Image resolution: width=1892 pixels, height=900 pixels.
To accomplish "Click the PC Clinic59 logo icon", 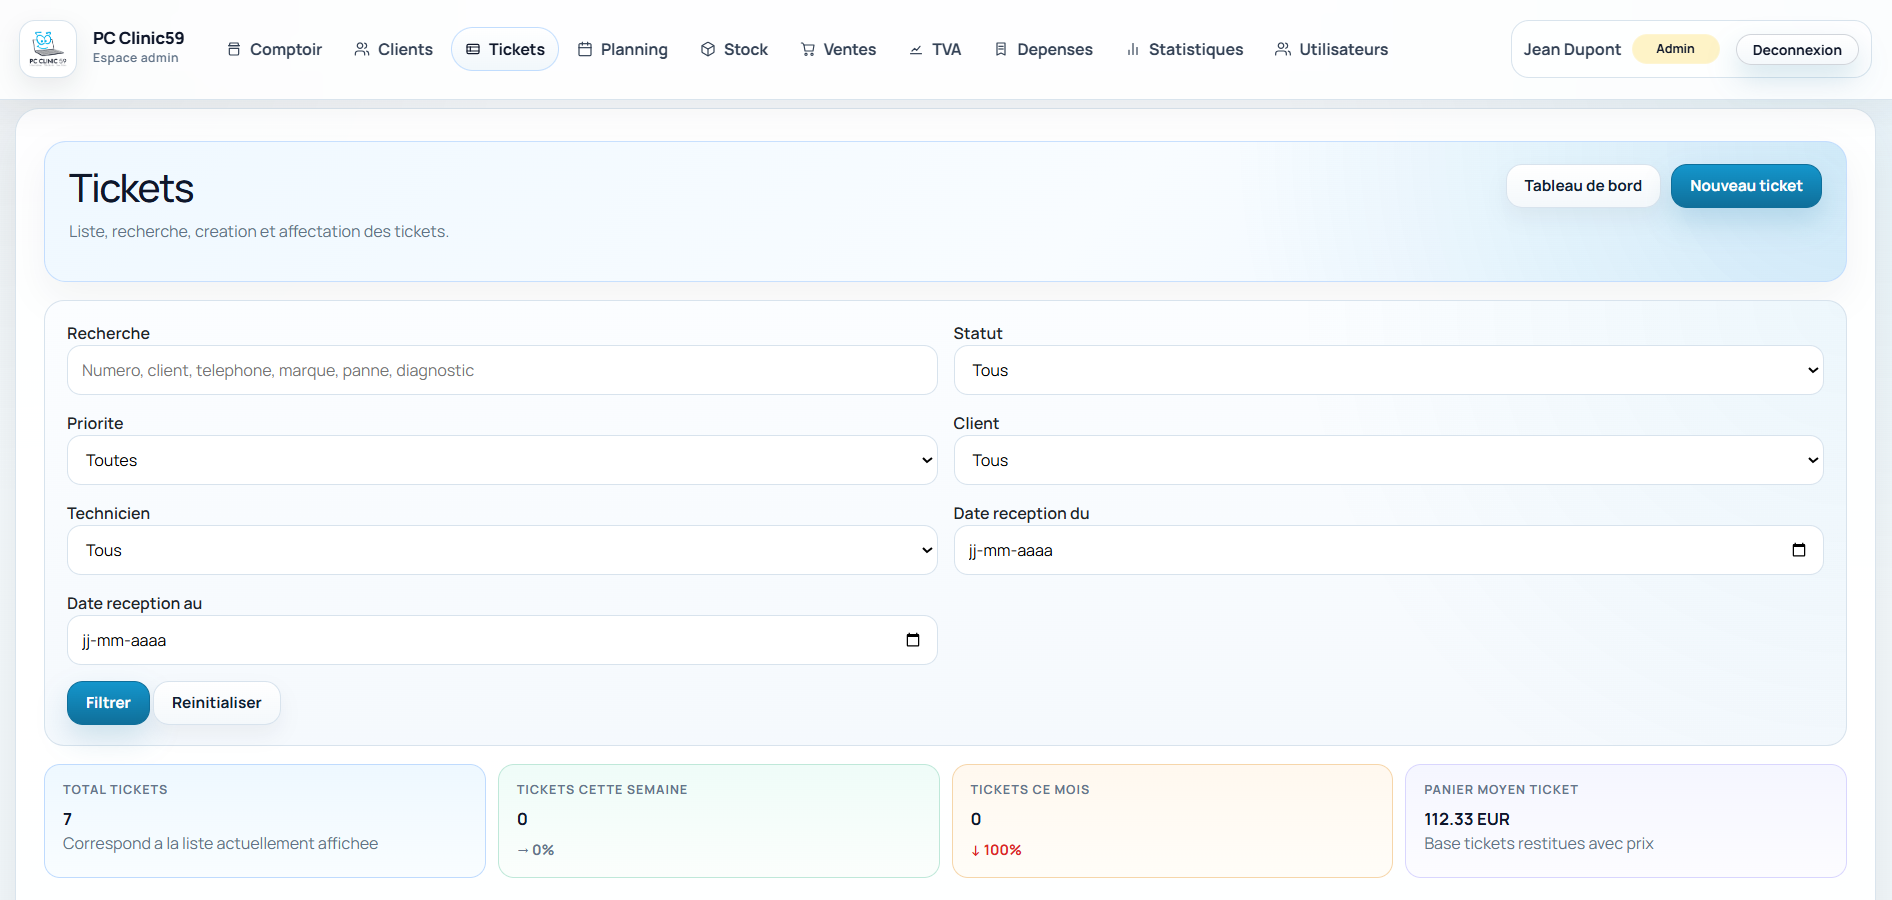I will click(48, 49).
